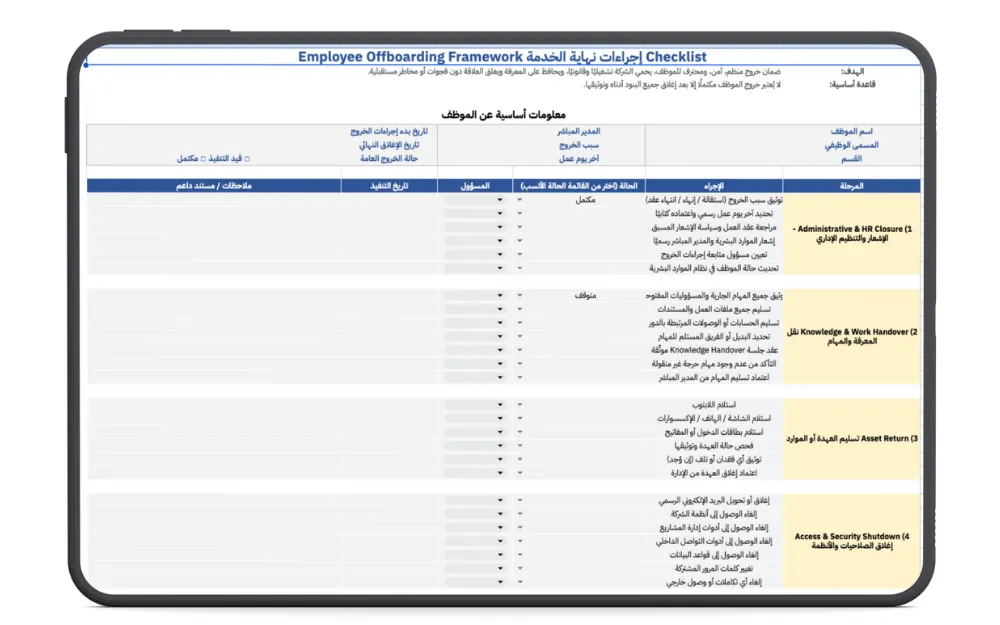This screenshot has height=625, width=1000.
Task: Click the القسم field label
Action: [x=851, y=159]
